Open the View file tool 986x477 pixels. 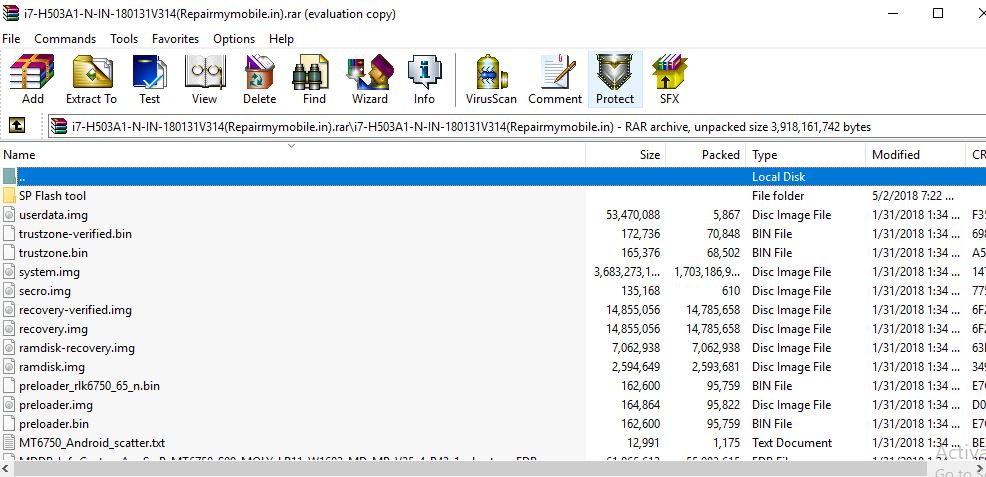tap(204, 79)
